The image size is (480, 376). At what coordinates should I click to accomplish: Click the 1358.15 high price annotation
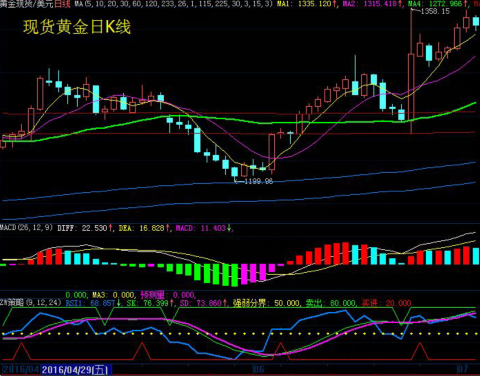coord(435,11)
